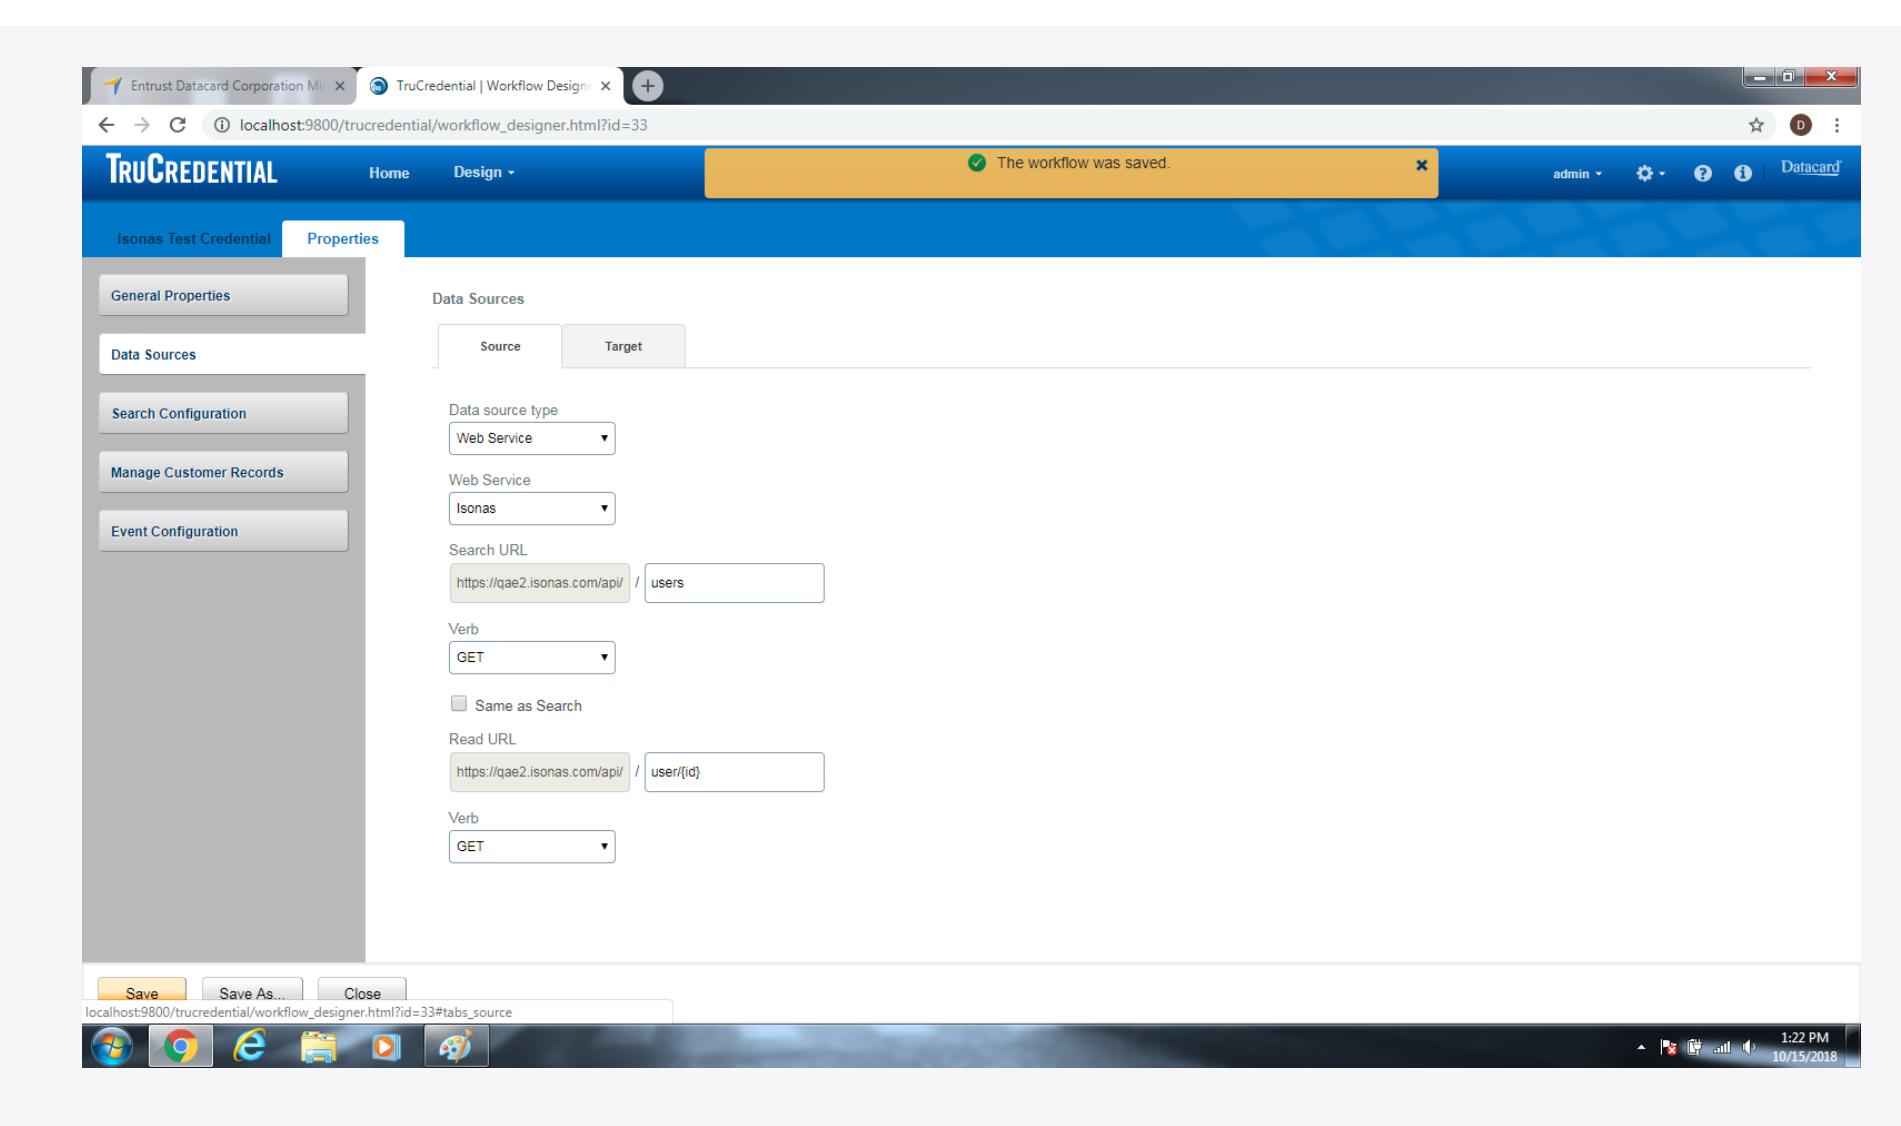Open the Chrome profile avatar
1901x1126 pixels.
(x=1801, y=125)
